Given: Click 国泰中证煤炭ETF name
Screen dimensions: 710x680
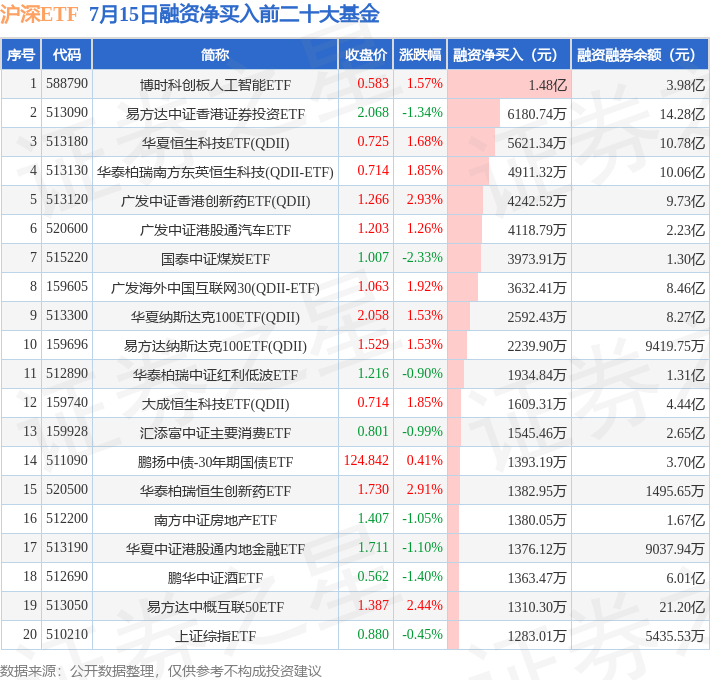Looking at the screenshot, I should (215, 259).
